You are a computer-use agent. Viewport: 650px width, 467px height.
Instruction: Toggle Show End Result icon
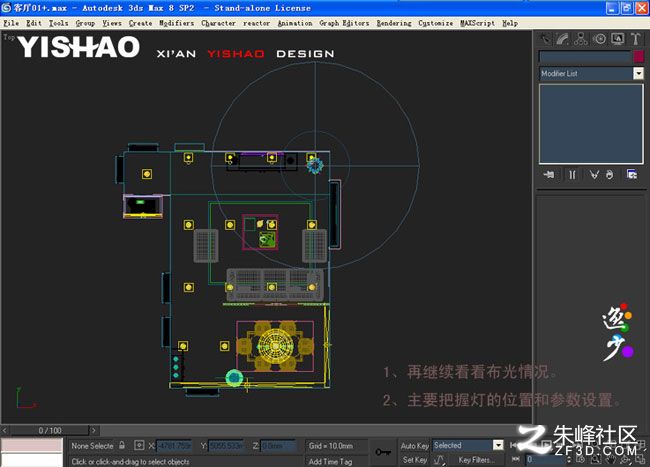572,174
